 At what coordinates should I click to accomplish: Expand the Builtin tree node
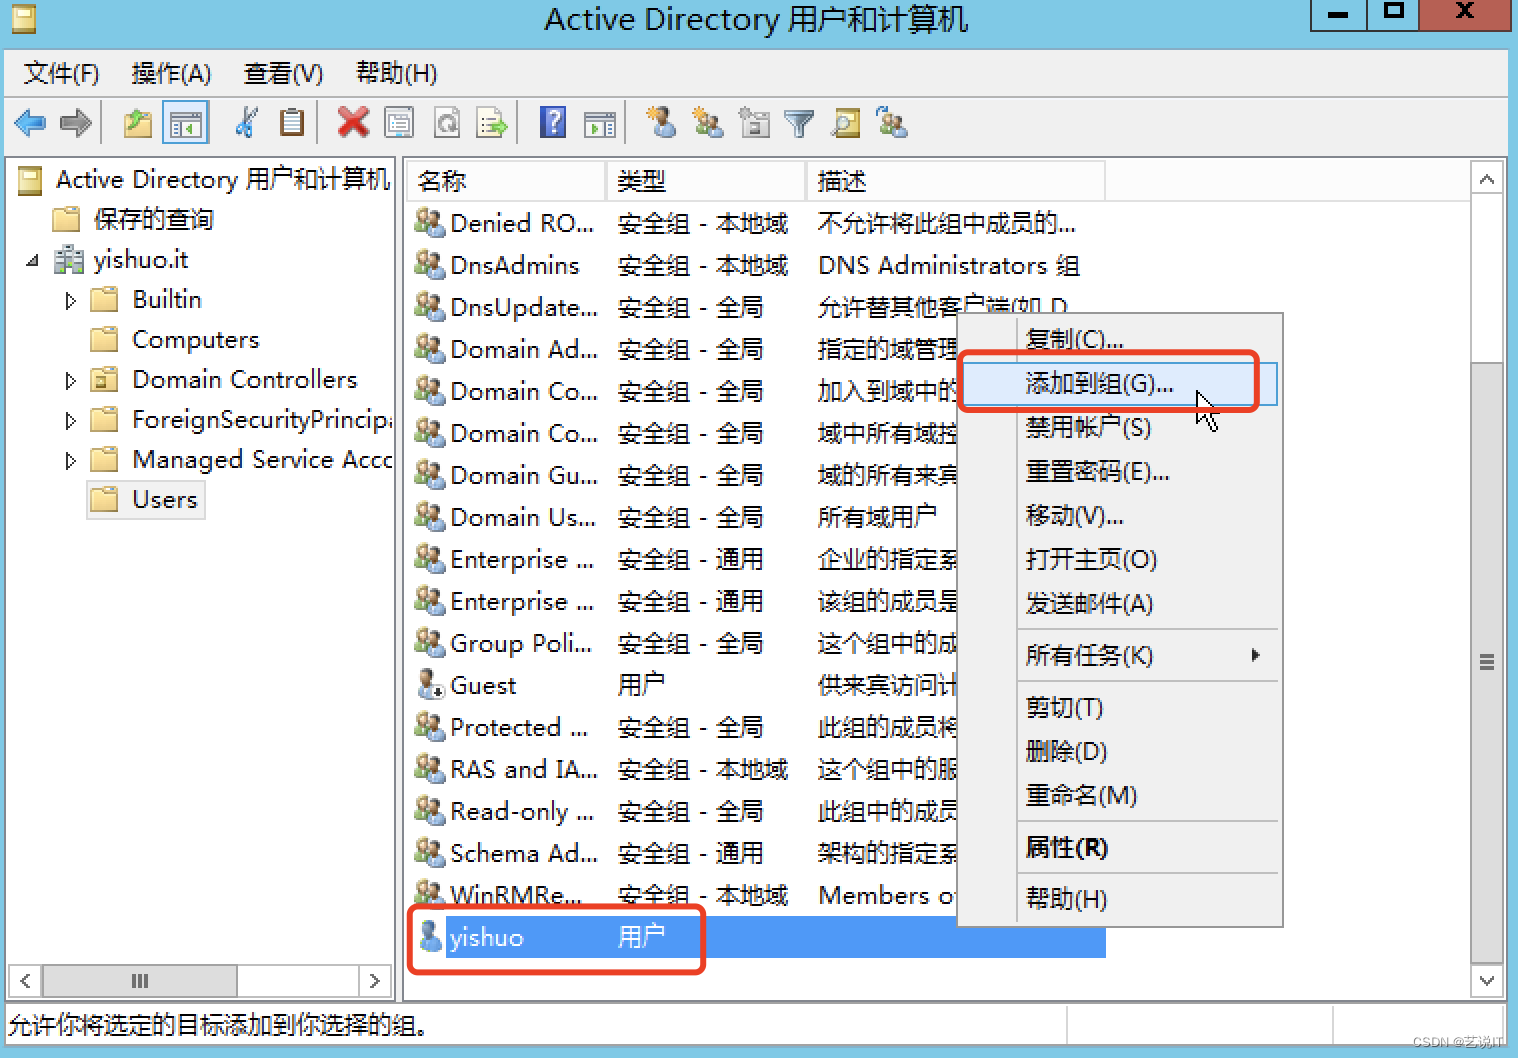[x=70, y=301]
